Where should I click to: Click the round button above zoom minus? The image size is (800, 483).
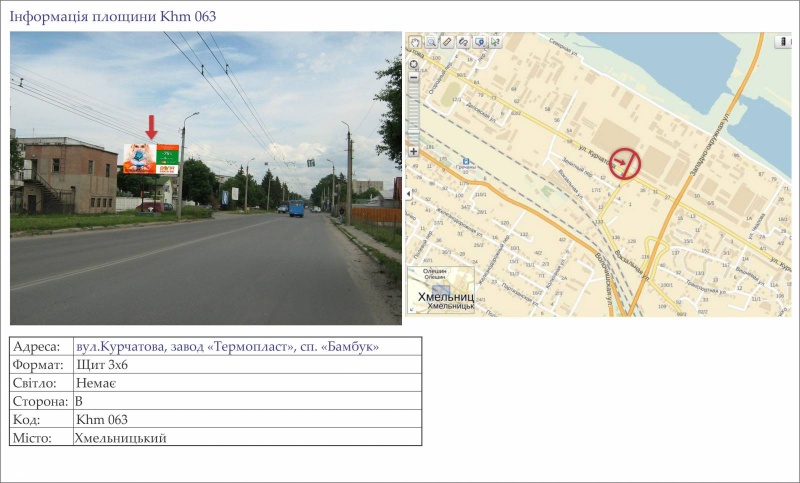[414, 64]
